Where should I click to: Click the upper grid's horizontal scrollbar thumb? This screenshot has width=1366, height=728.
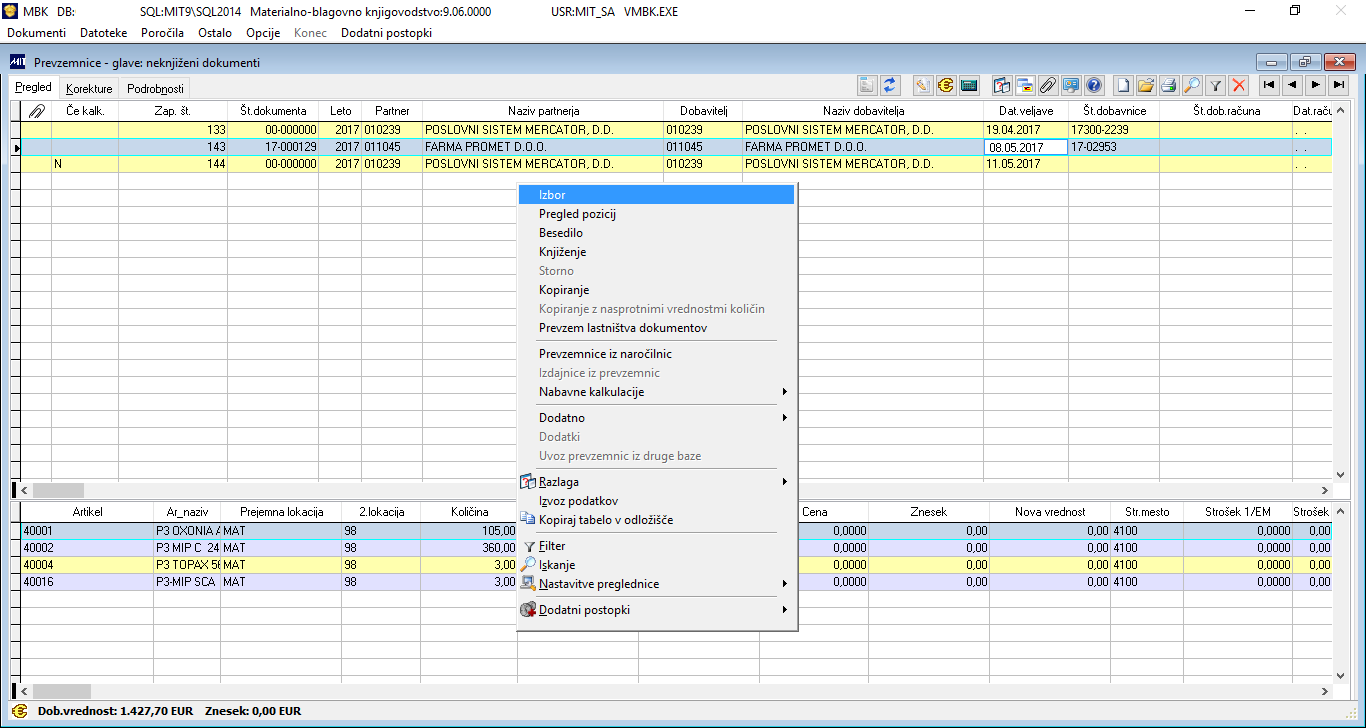tap(59, 491)
